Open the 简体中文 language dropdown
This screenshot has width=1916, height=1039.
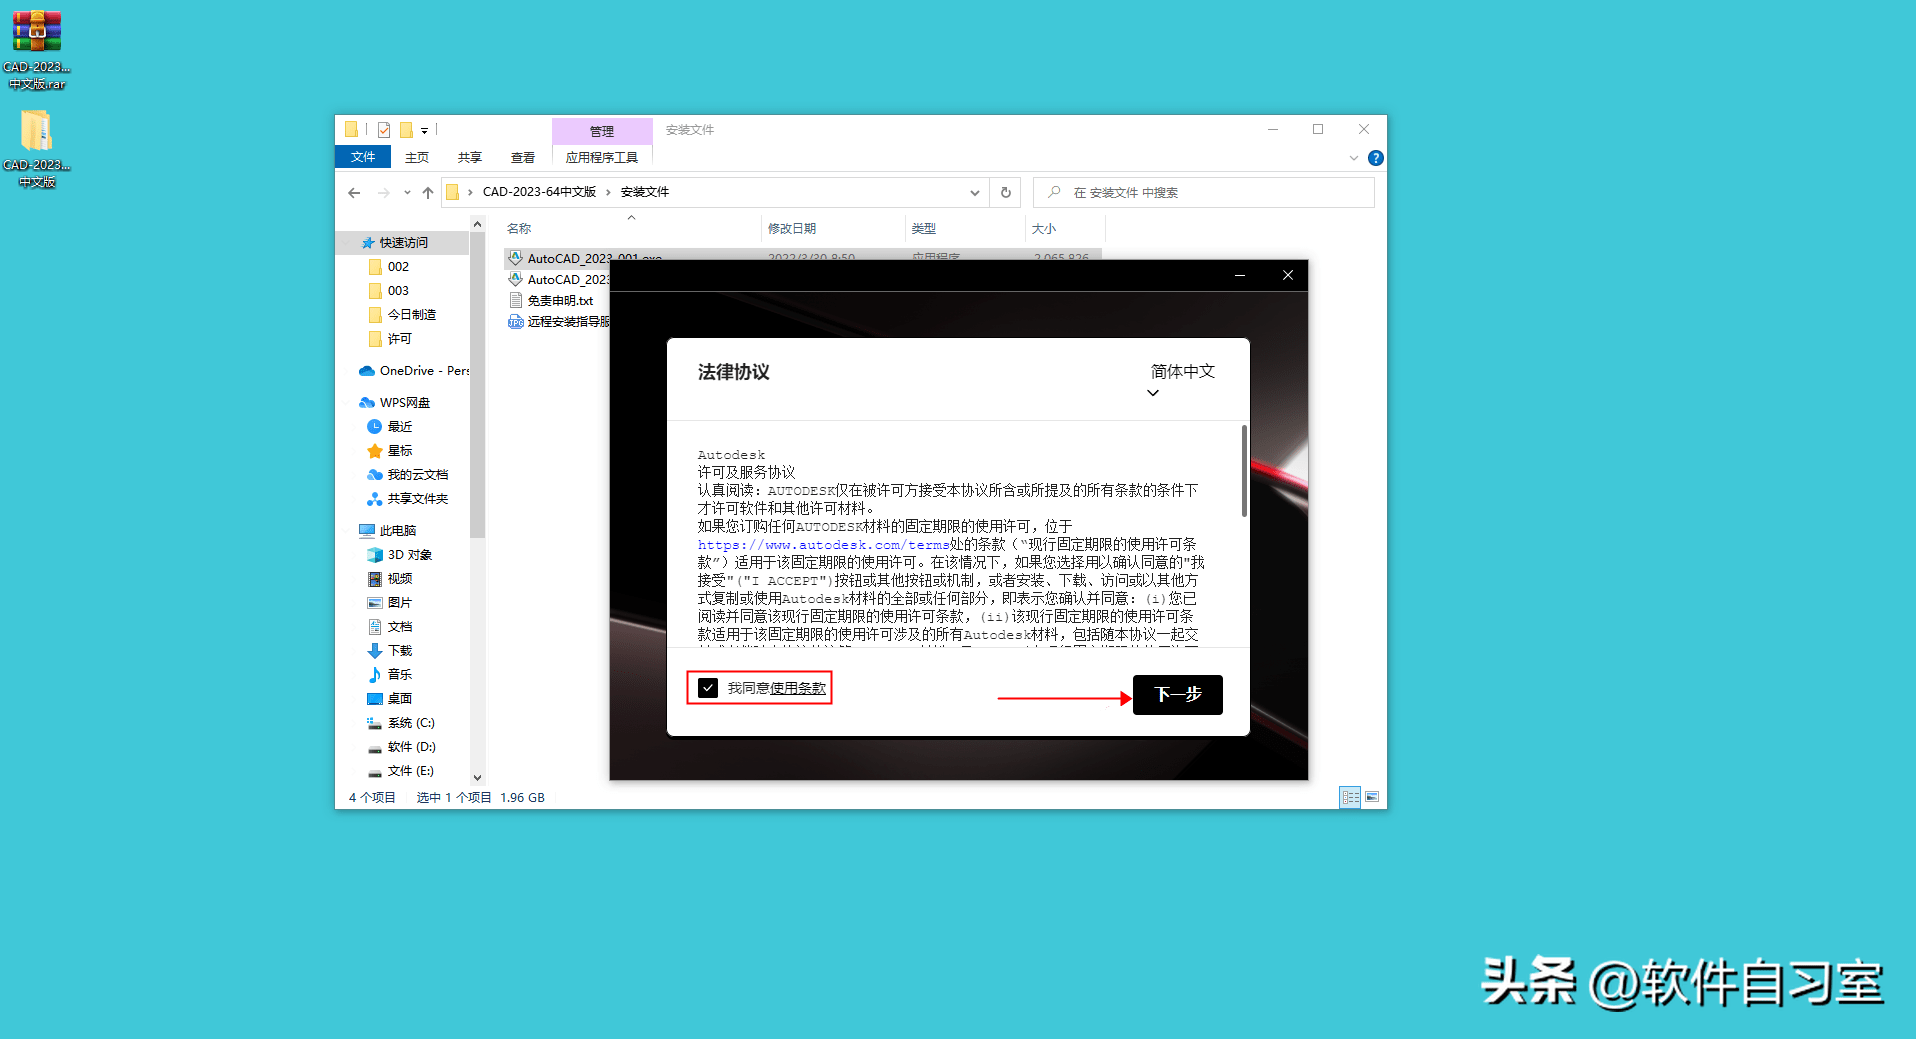(1182, 380)
